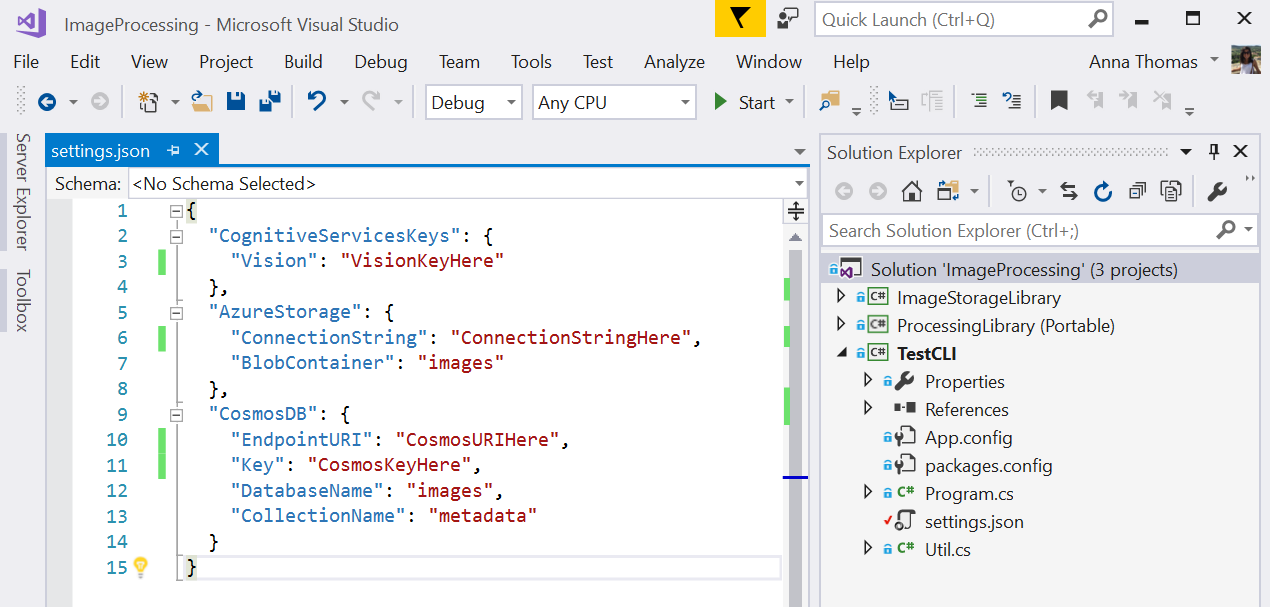Click the Save All icon

click(x=269, y=101)
